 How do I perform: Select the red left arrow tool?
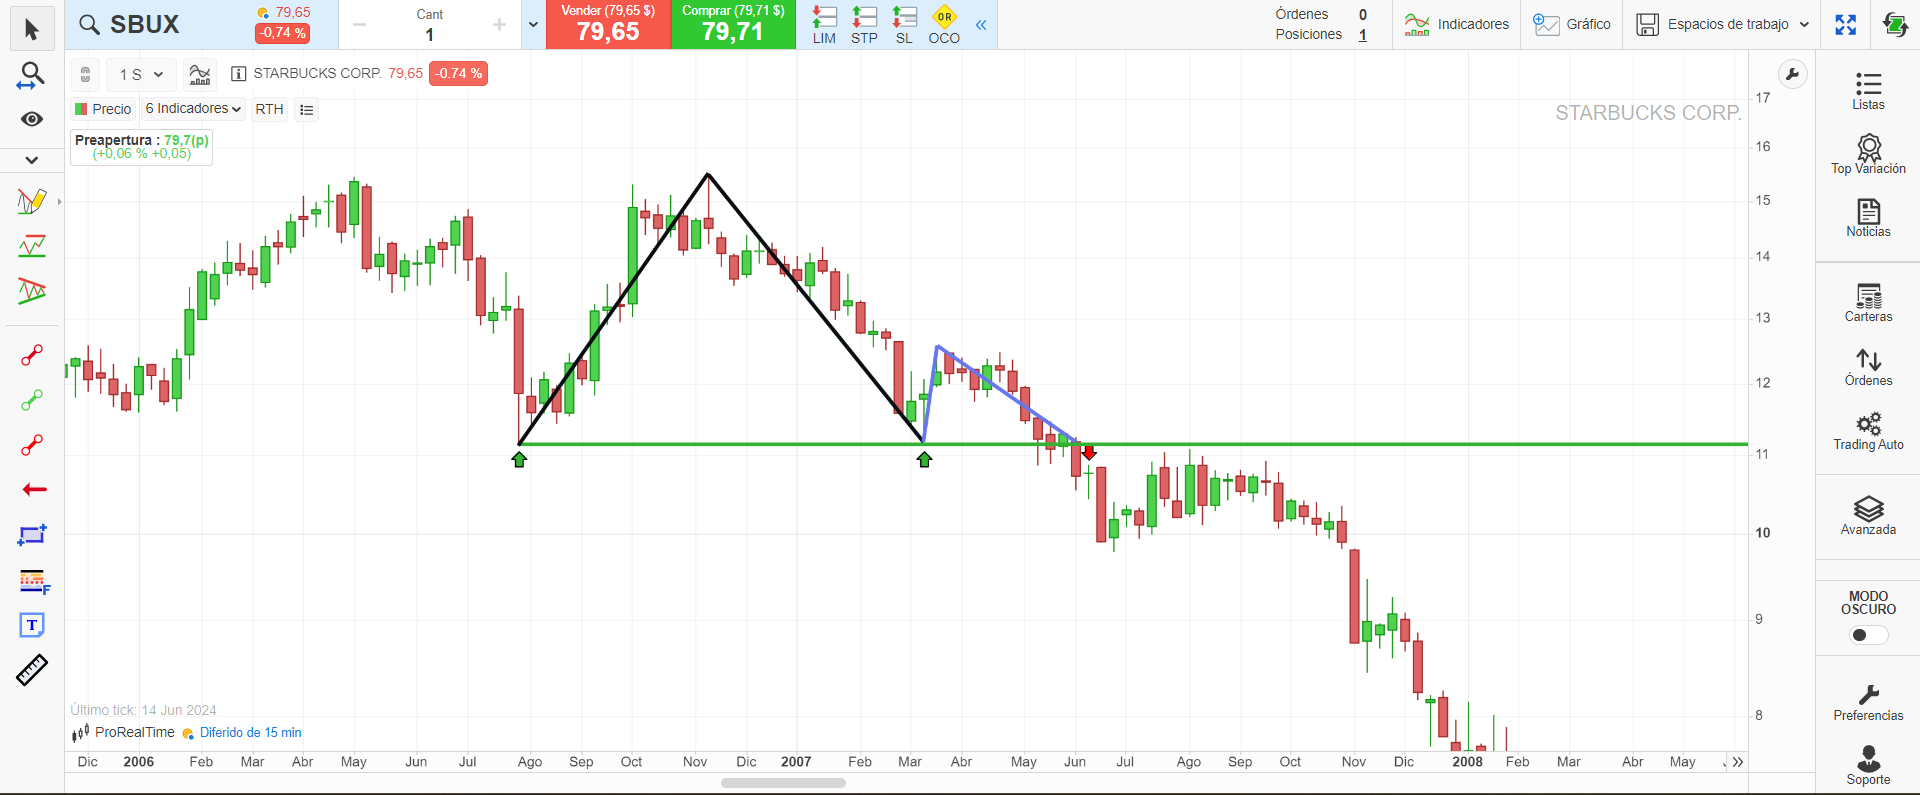click(34, 489)
